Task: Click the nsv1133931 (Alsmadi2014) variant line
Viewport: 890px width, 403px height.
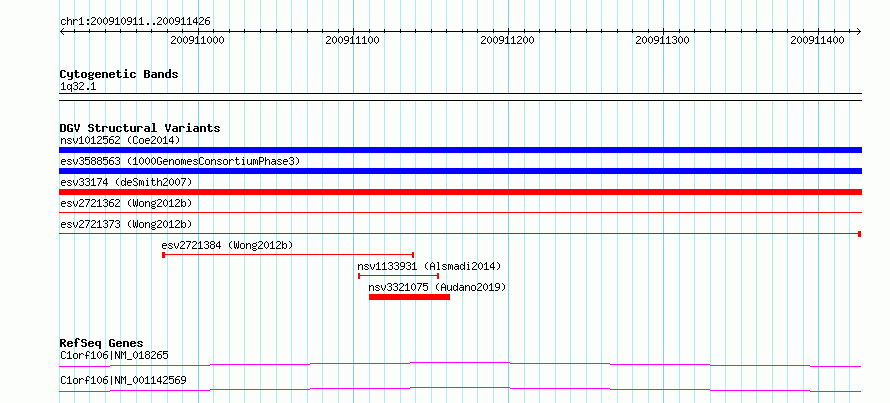Action: 398,276
